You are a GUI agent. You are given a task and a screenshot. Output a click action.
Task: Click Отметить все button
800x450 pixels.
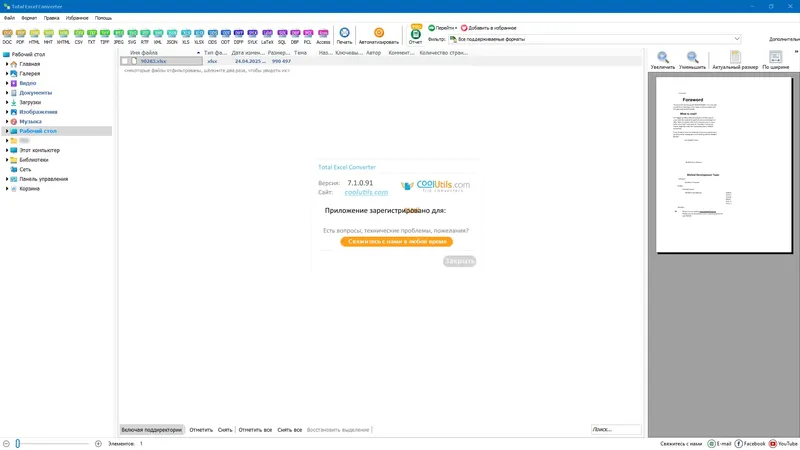pos(255,430)
